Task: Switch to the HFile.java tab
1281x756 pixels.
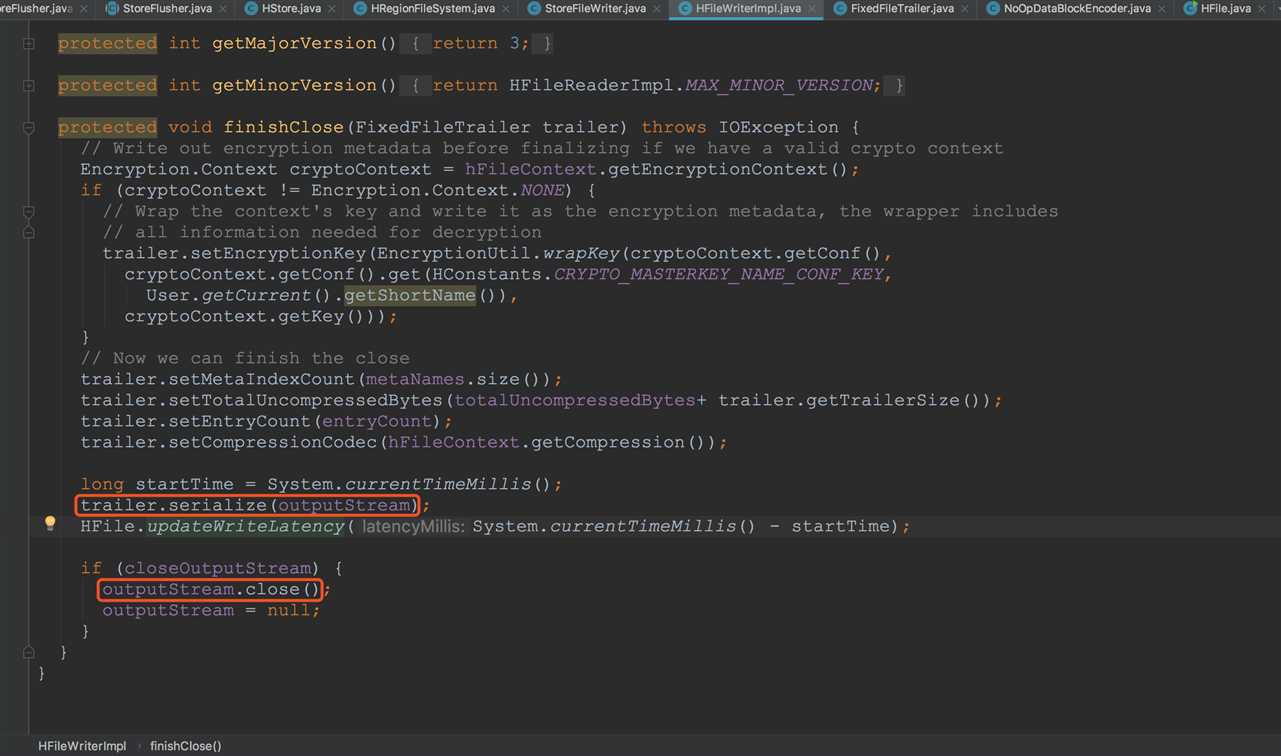Action: coord(1225,8)
